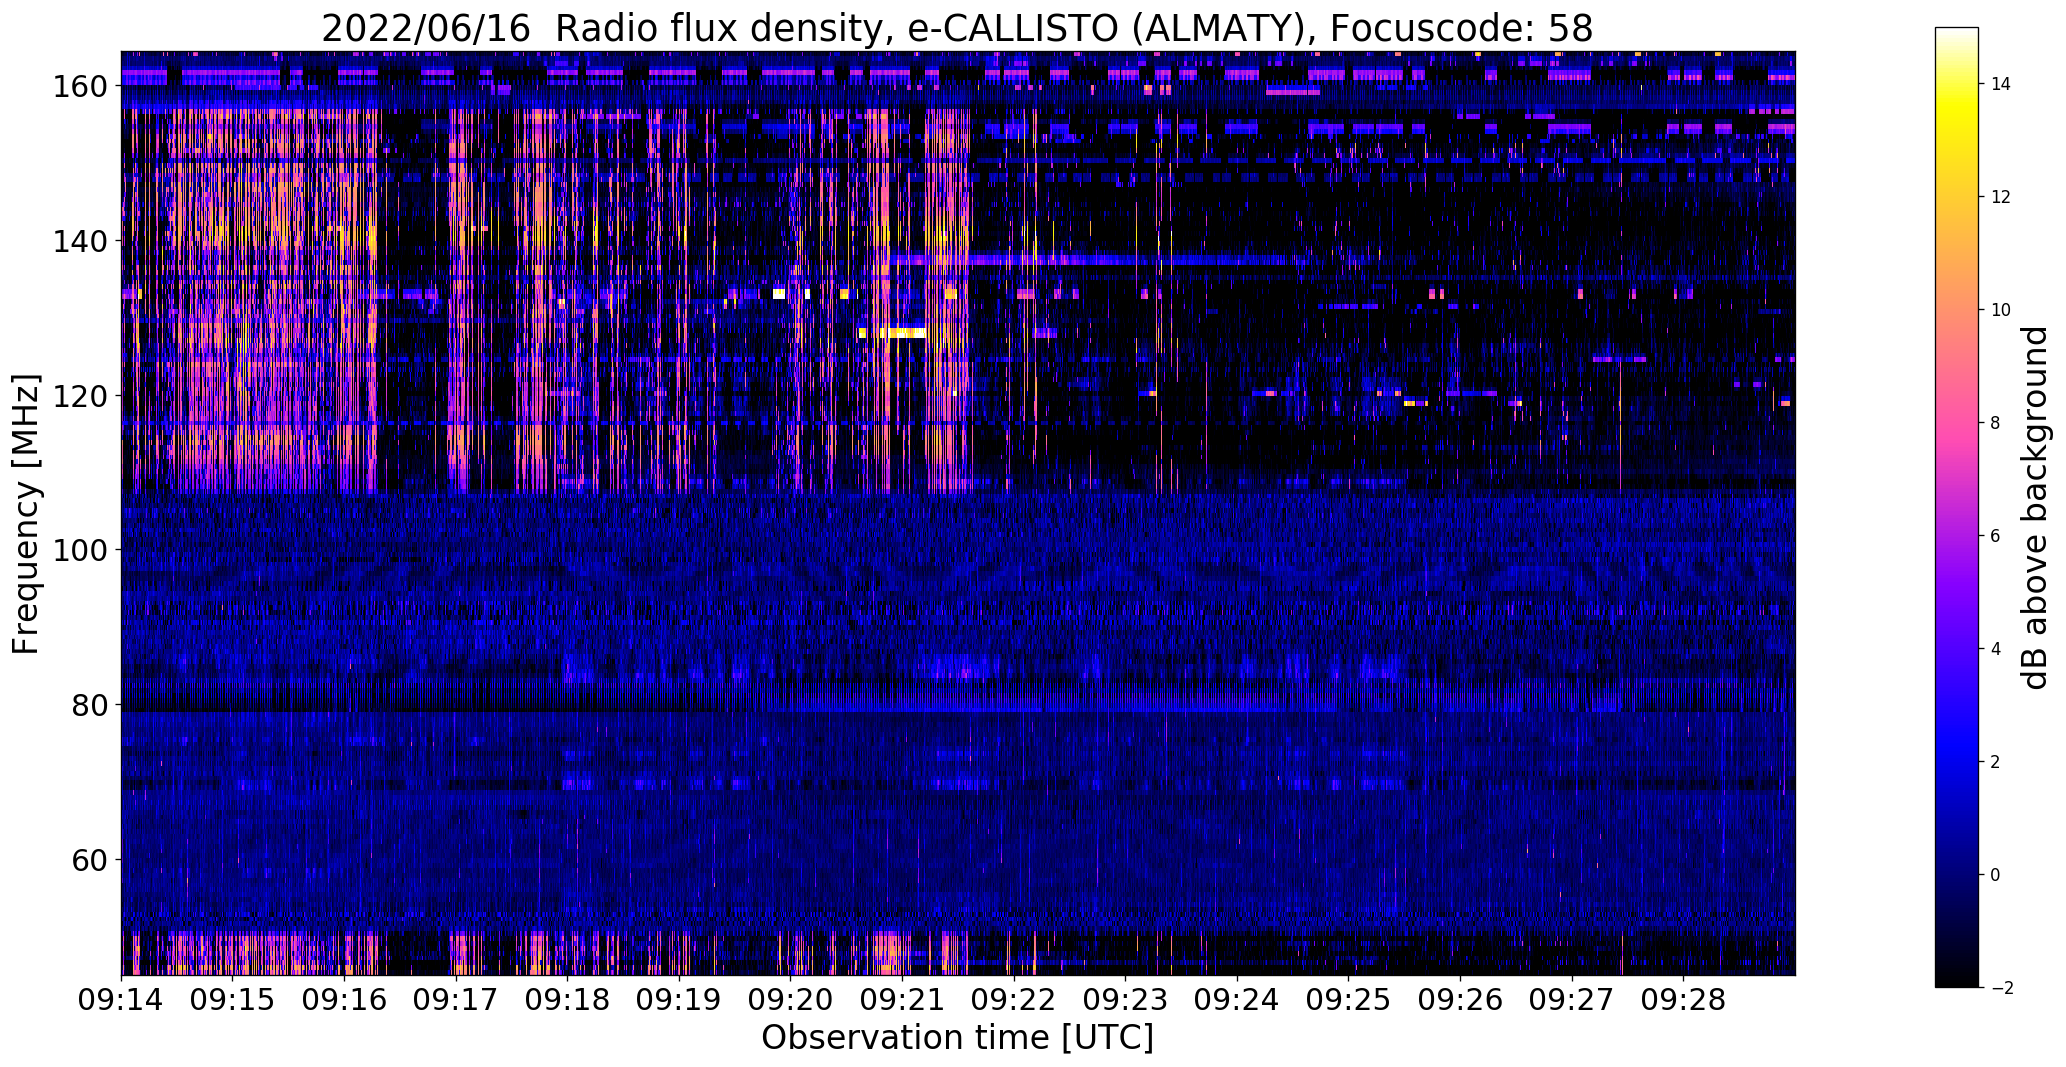Click the 09:20 time tick label
The height and width of the screenshot is (1067, 2066).
pos(791,1000)
